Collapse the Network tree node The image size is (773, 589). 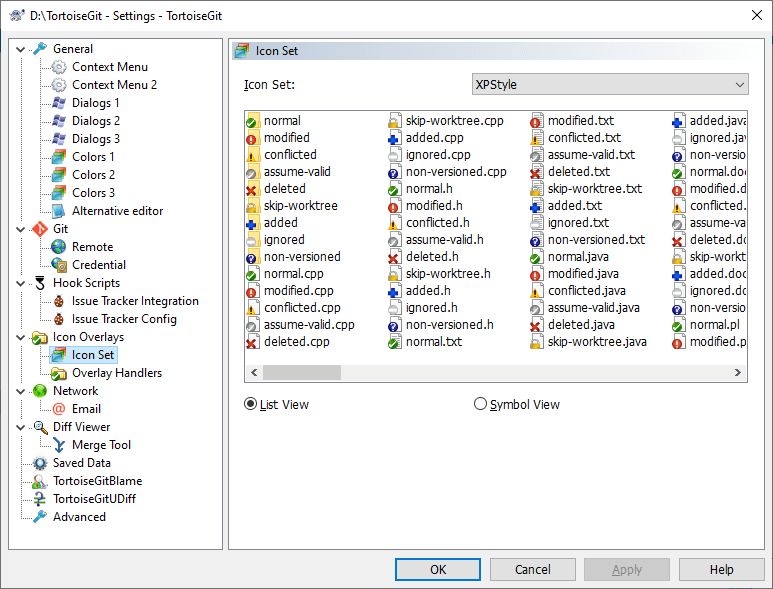tap(21, 391)
